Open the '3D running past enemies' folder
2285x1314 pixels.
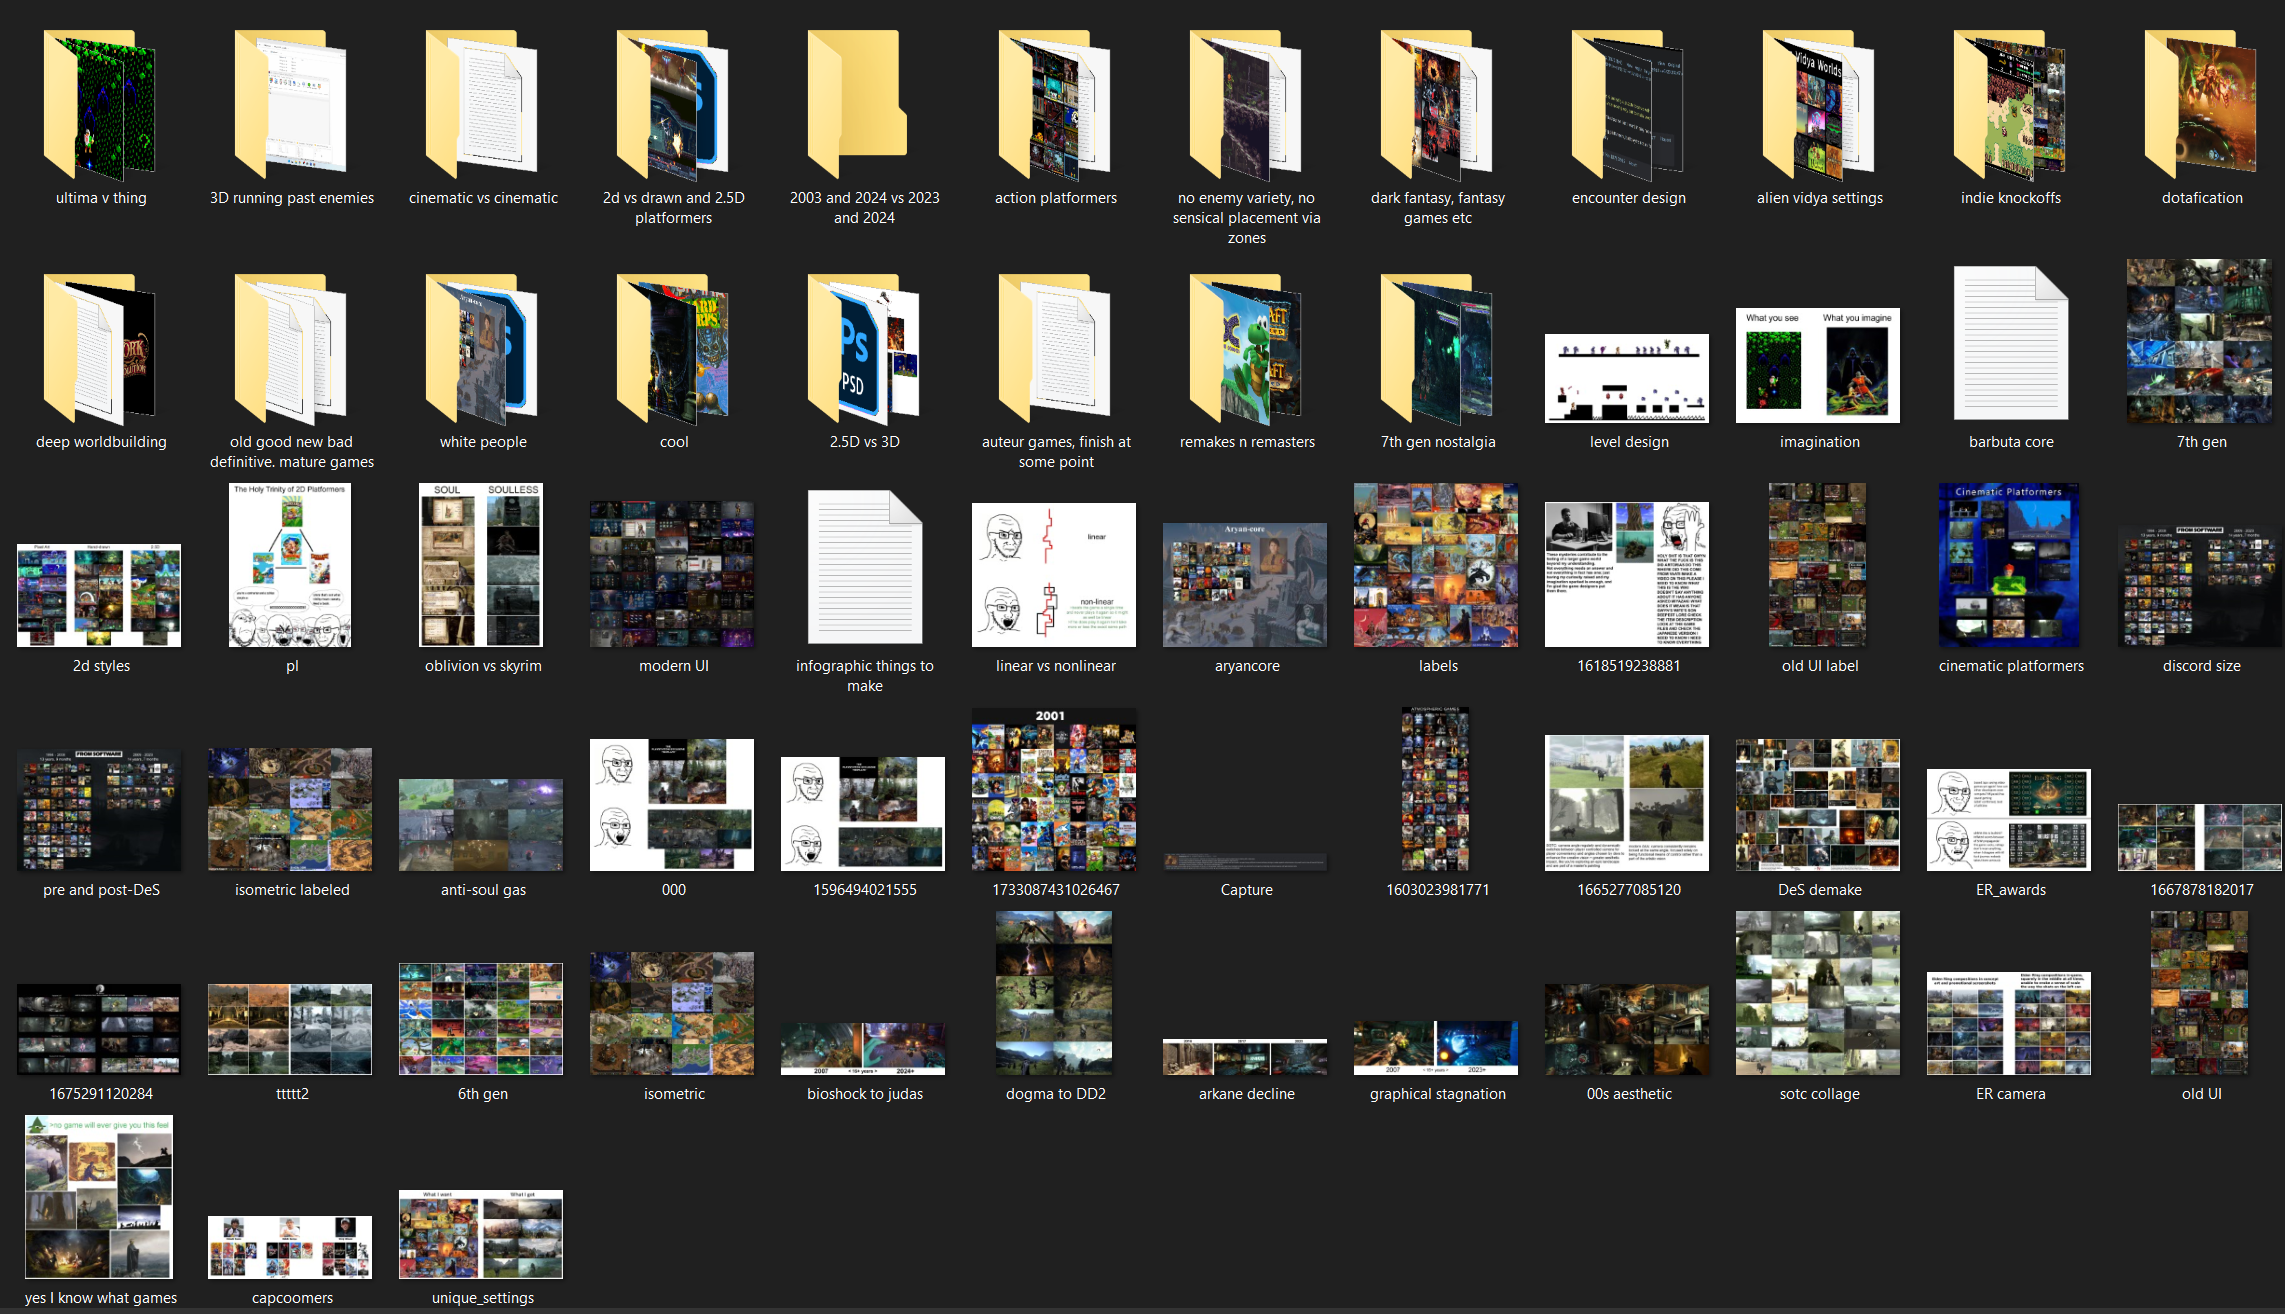coord(291,104)
